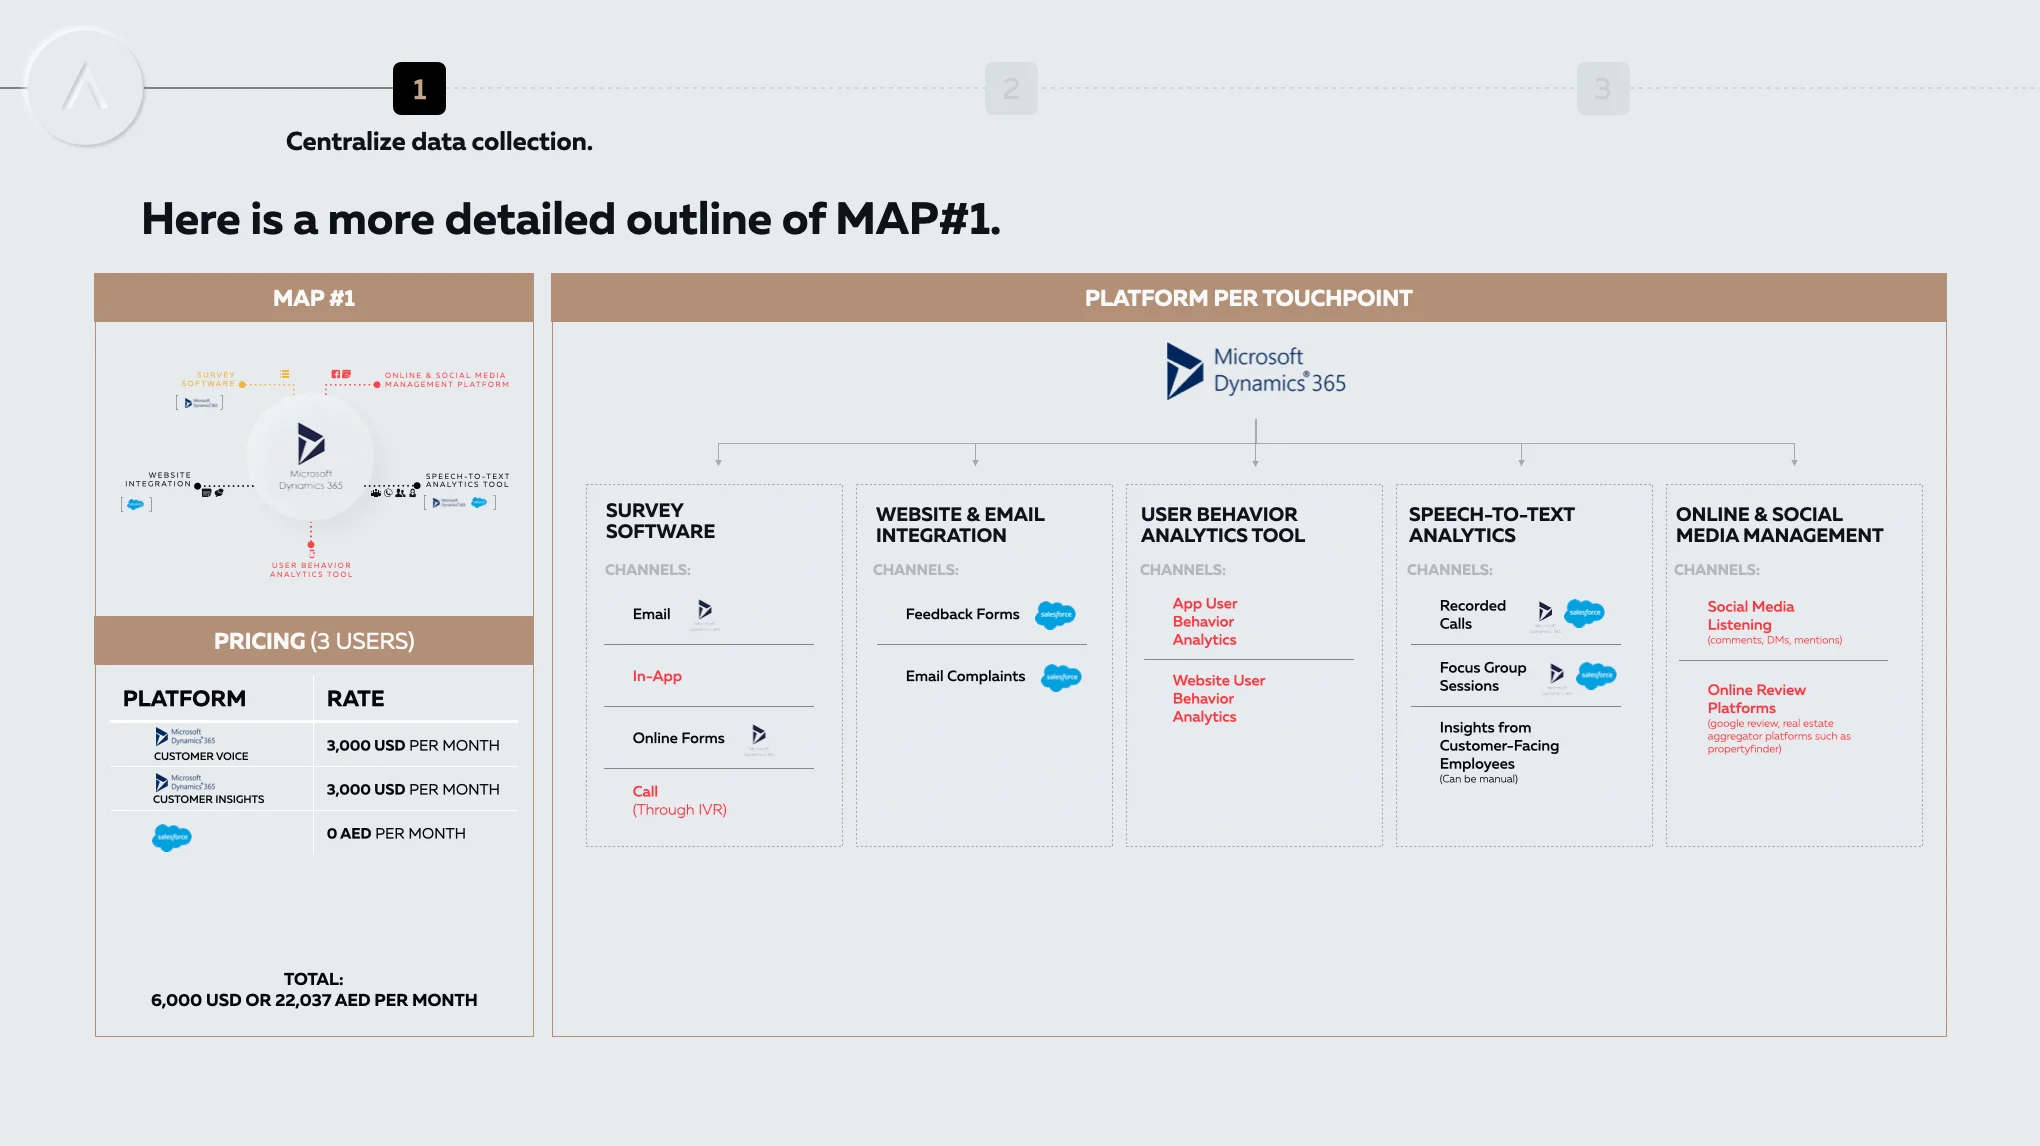Click the Salesforce cloud beside Email Complaints
The image size is (2040, 1146).
1061,677
